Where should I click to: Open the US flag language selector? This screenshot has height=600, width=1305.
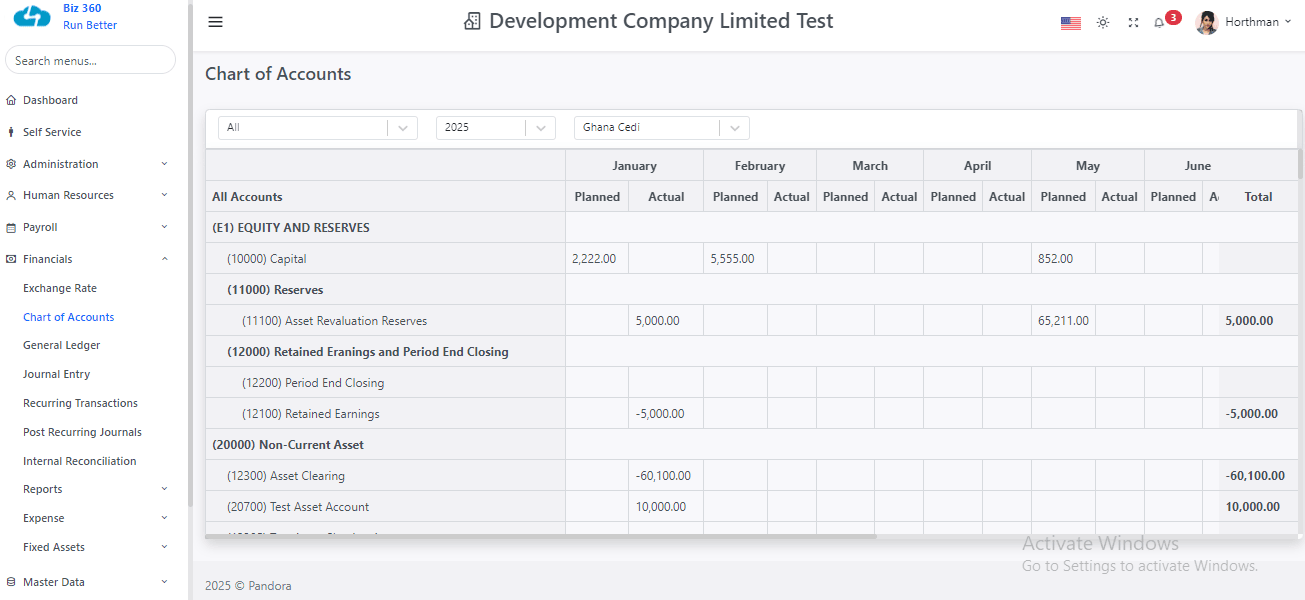click(1071, 23)
